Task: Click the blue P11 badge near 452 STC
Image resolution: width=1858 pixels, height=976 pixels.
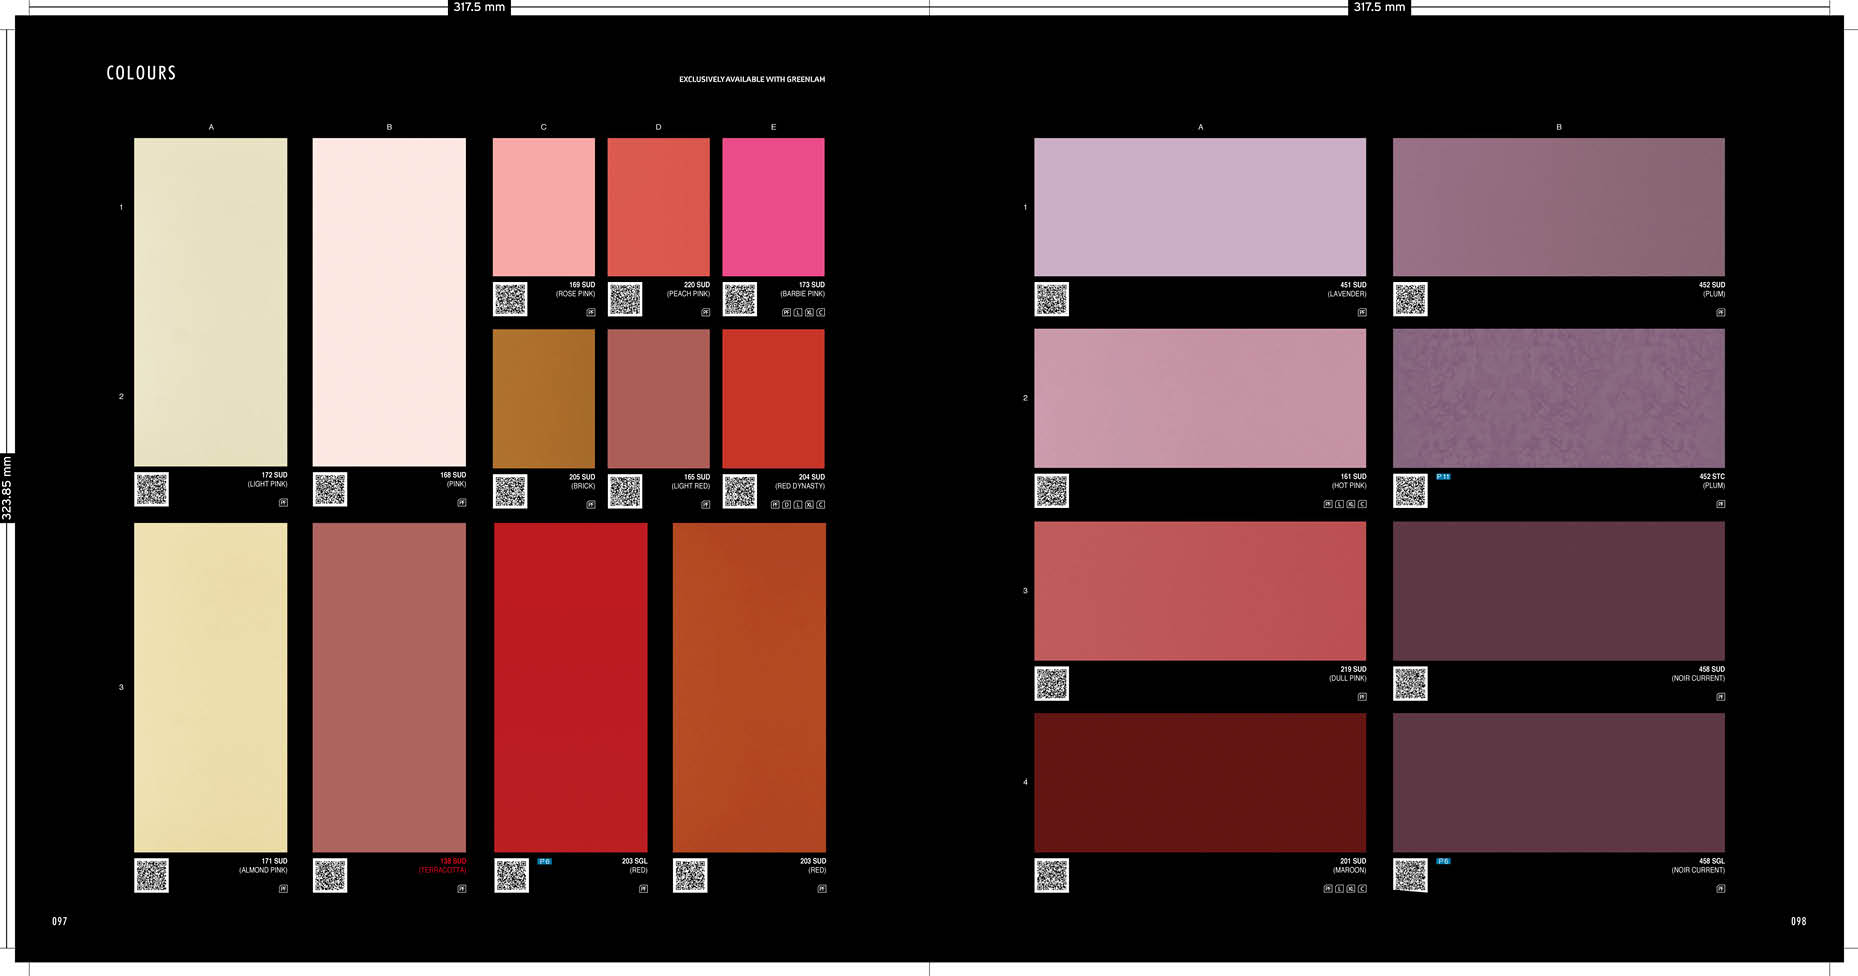Action: click(1443, 477)
